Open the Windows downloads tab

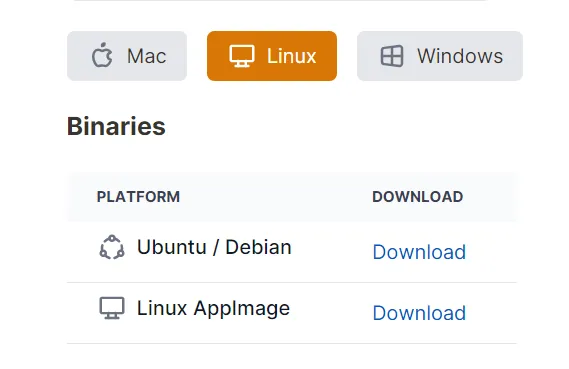pyautogui.click(x=440, y=56)
